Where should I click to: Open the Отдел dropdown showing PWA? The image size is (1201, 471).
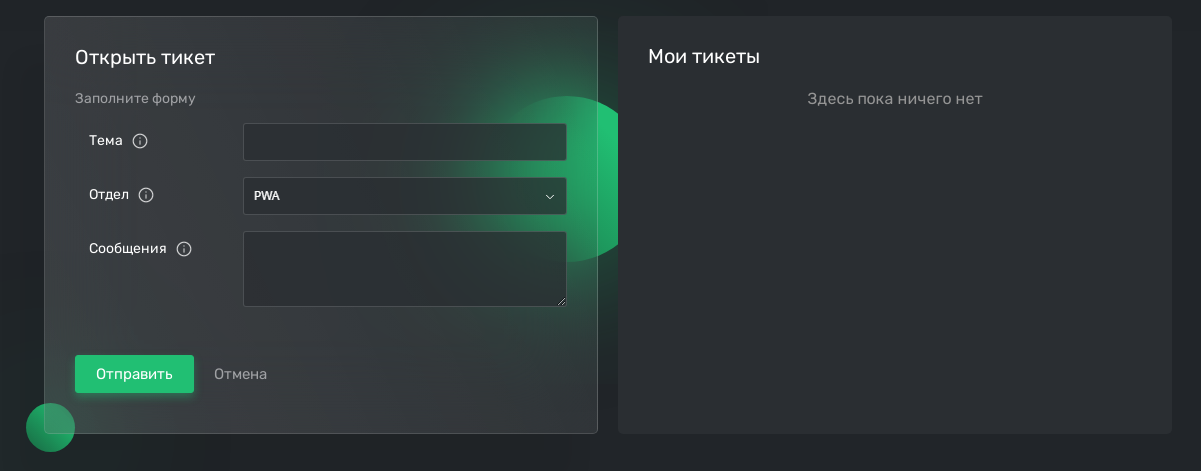(x=404, y=196)
